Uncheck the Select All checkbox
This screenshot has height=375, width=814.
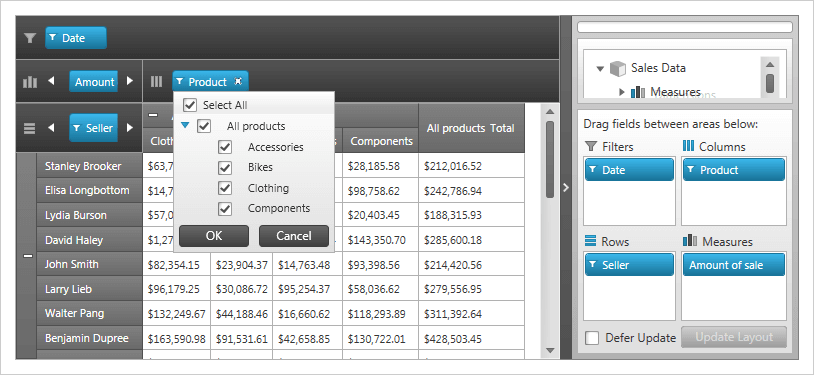tap(190, 105)
